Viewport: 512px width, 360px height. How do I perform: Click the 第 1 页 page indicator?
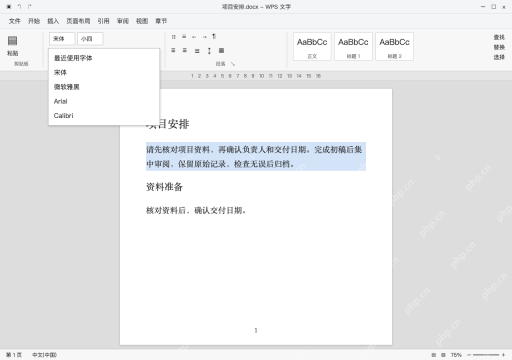coord(14,355)
